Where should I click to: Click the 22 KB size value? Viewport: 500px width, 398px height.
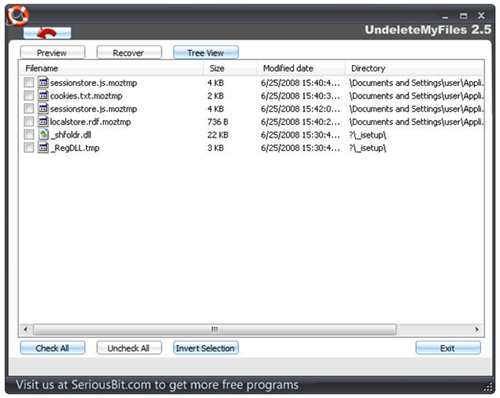(x=218, y=135)
